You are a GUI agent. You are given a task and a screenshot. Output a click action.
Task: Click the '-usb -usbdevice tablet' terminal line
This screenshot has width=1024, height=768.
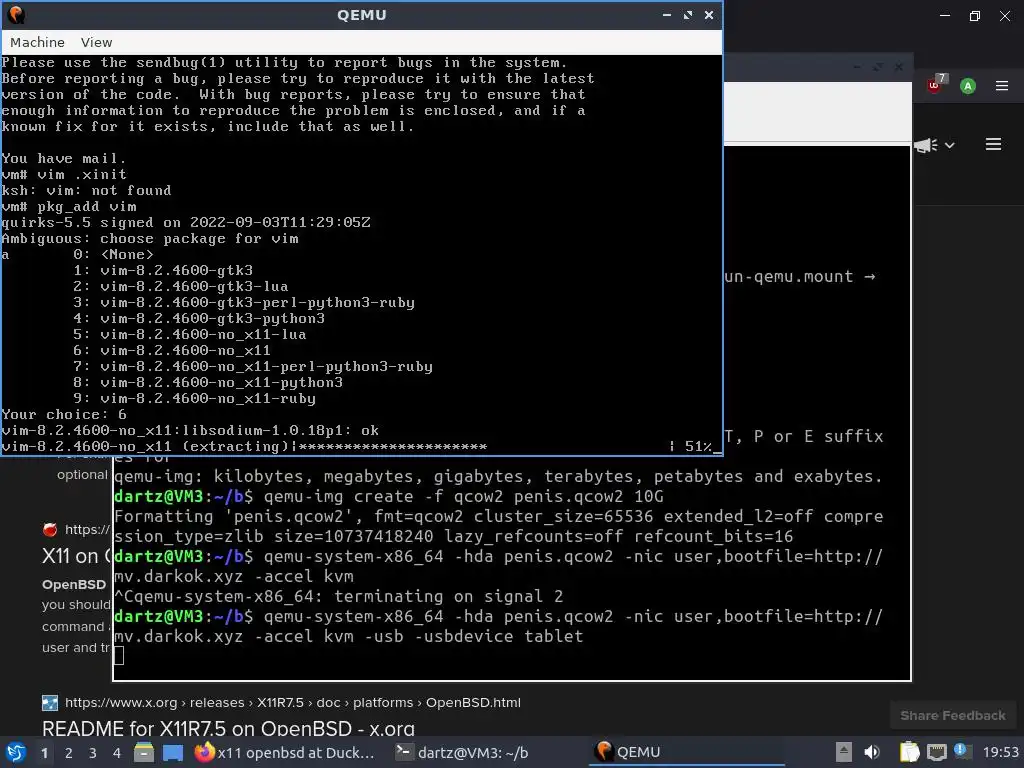(473, 636)
